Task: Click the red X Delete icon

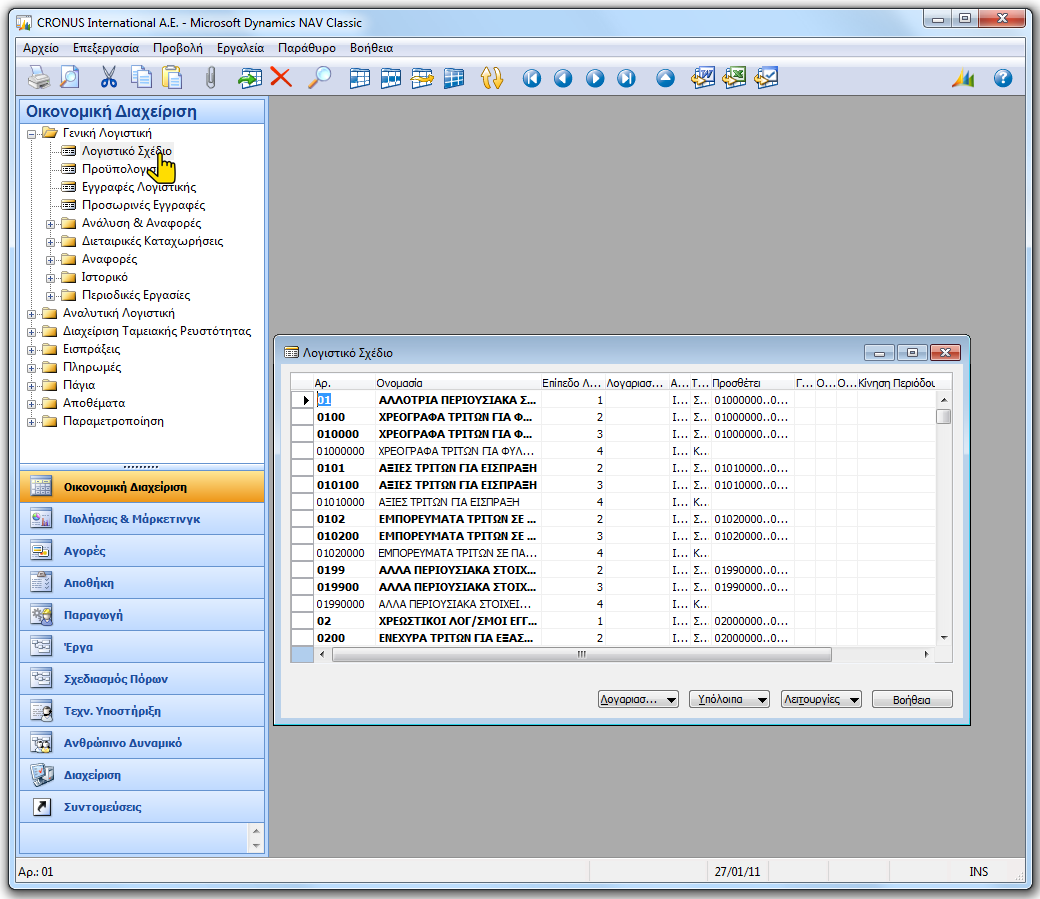Action: (281, 77)
